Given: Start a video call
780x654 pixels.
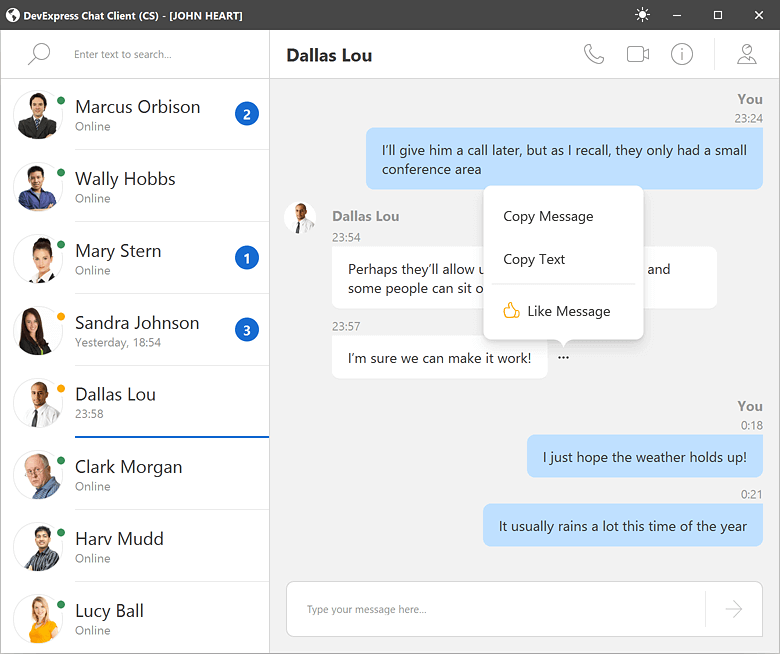Looking at the screenshot, I should click(x=638, y=54).
